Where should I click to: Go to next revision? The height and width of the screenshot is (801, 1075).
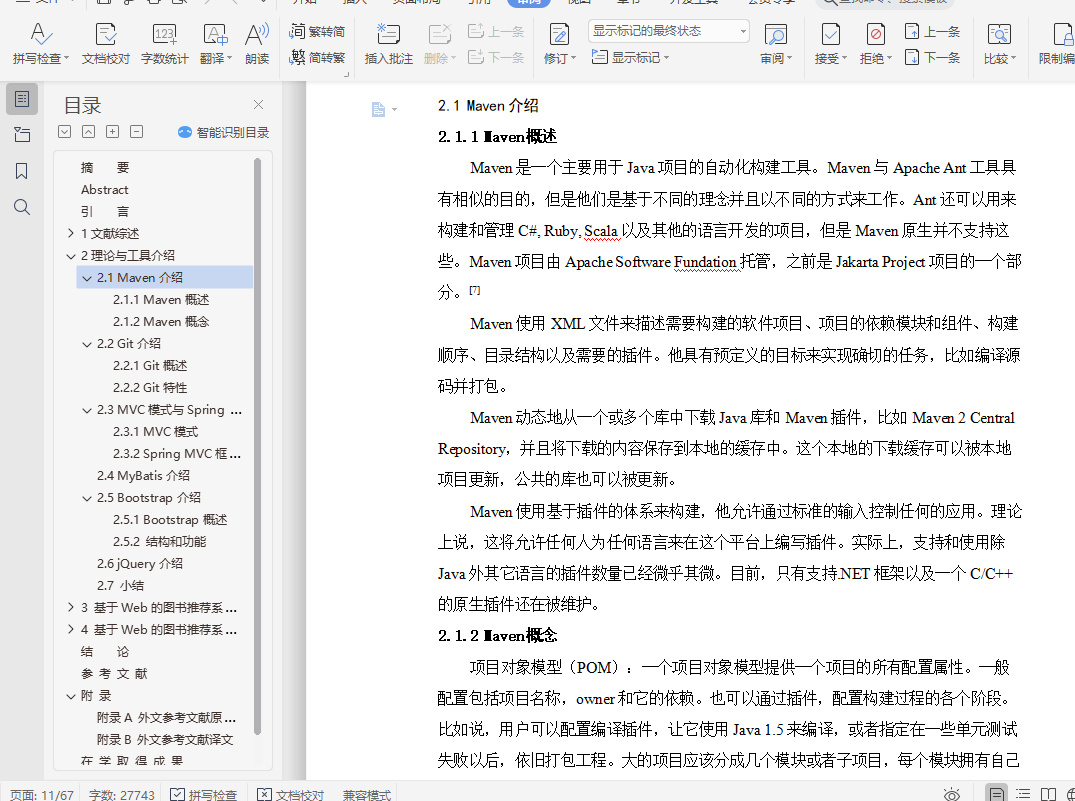pyautogui.click(x=932, y=58)
